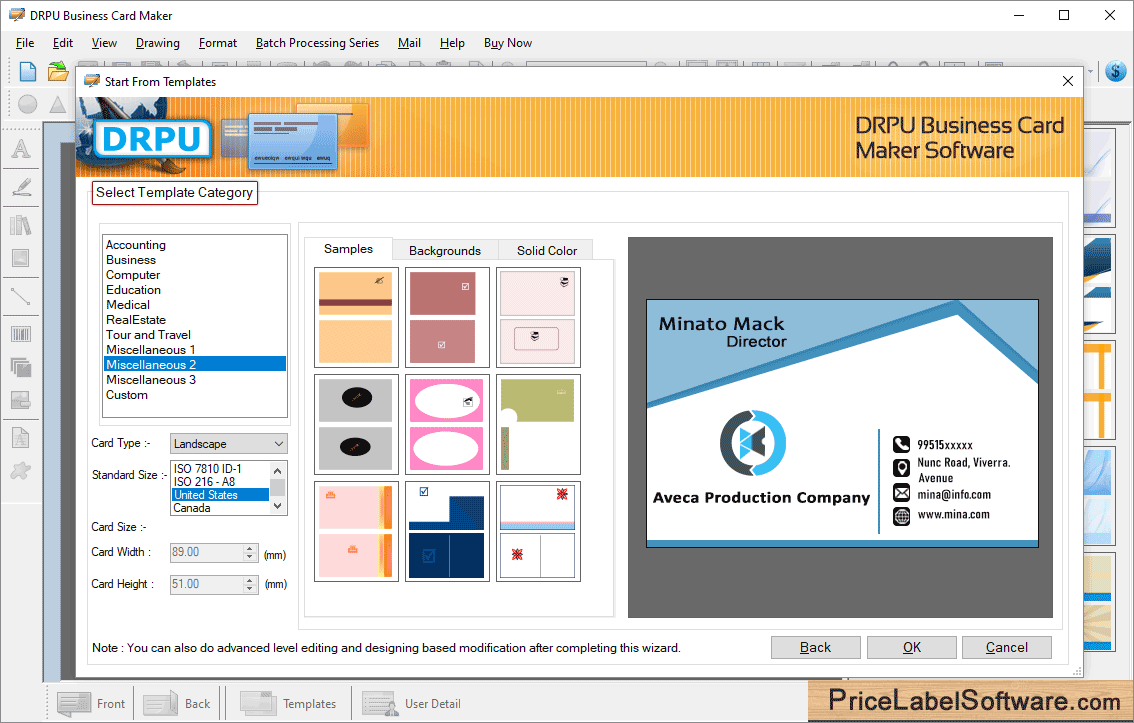This screenshot has height=723, width=1134.
Task: Click the Cancel button
Action: coord(1007,648)
